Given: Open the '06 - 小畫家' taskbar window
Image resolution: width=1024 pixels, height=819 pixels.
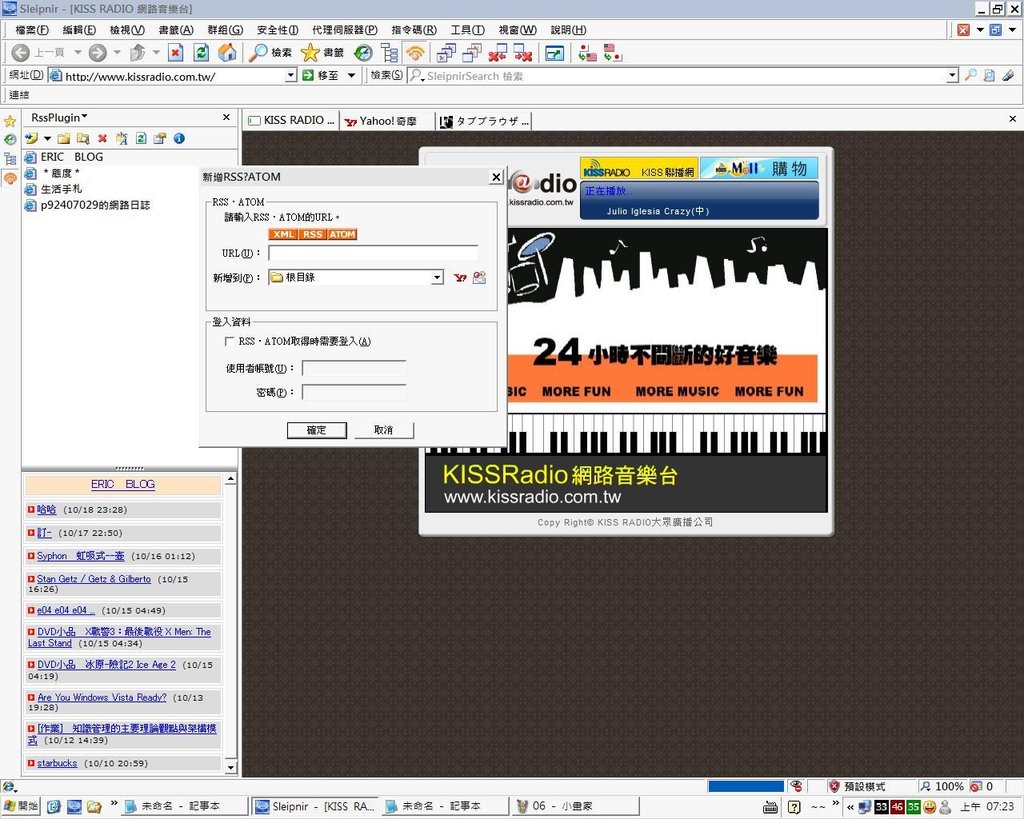Looking at the screenshot, I should tap(575, 806).
